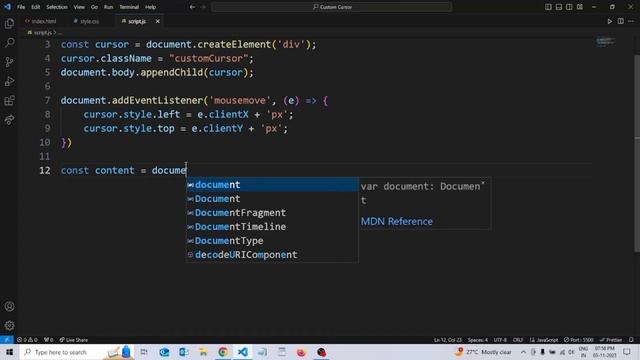Open the View menu
Screen dimensions: 640x360
[x=79, y=7]
